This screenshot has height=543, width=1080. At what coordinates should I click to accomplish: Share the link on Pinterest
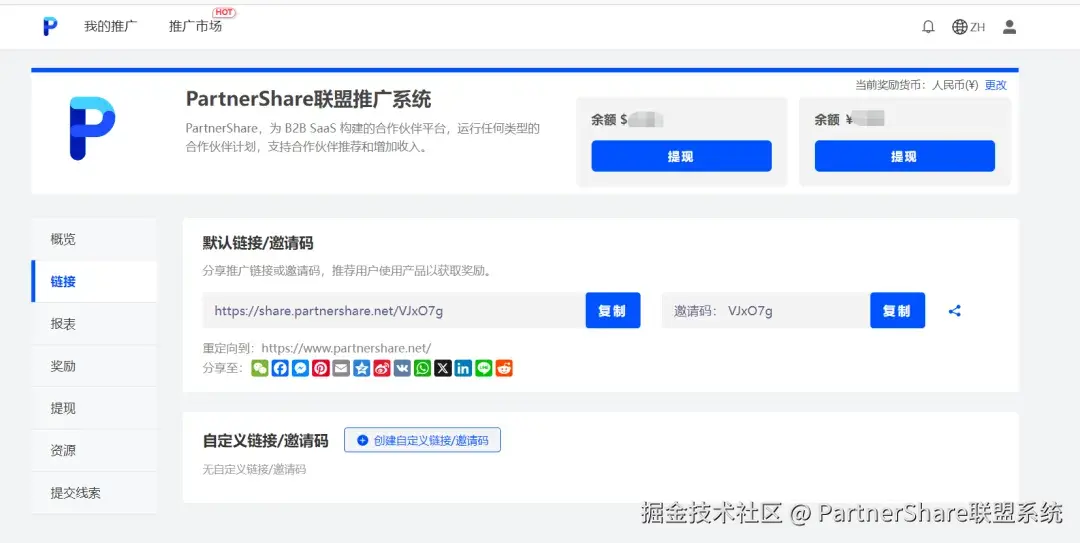click(321, 369)
